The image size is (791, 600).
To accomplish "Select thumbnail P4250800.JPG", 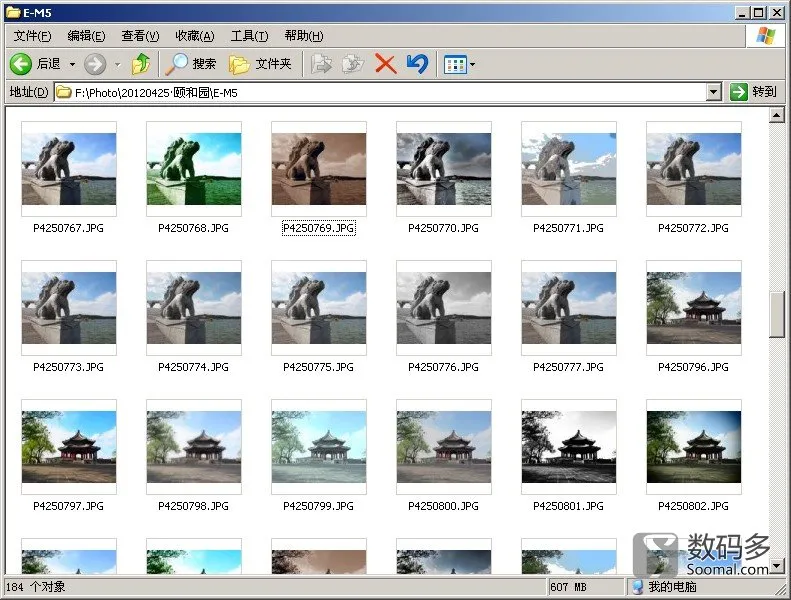I will click(x=444, y=447).
